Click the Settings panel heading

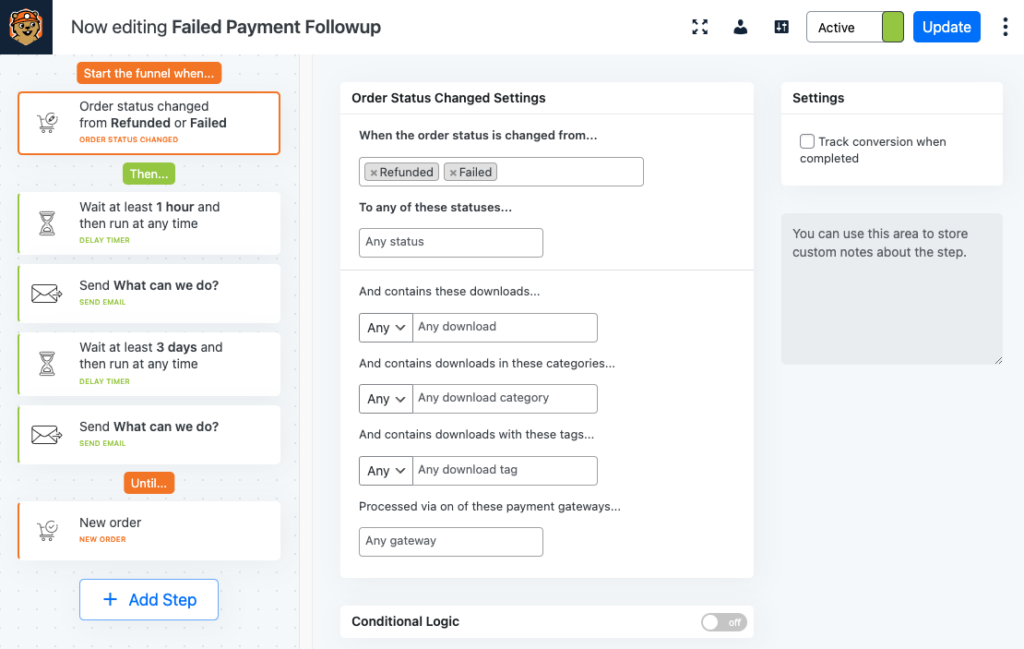tap(818, 98)
